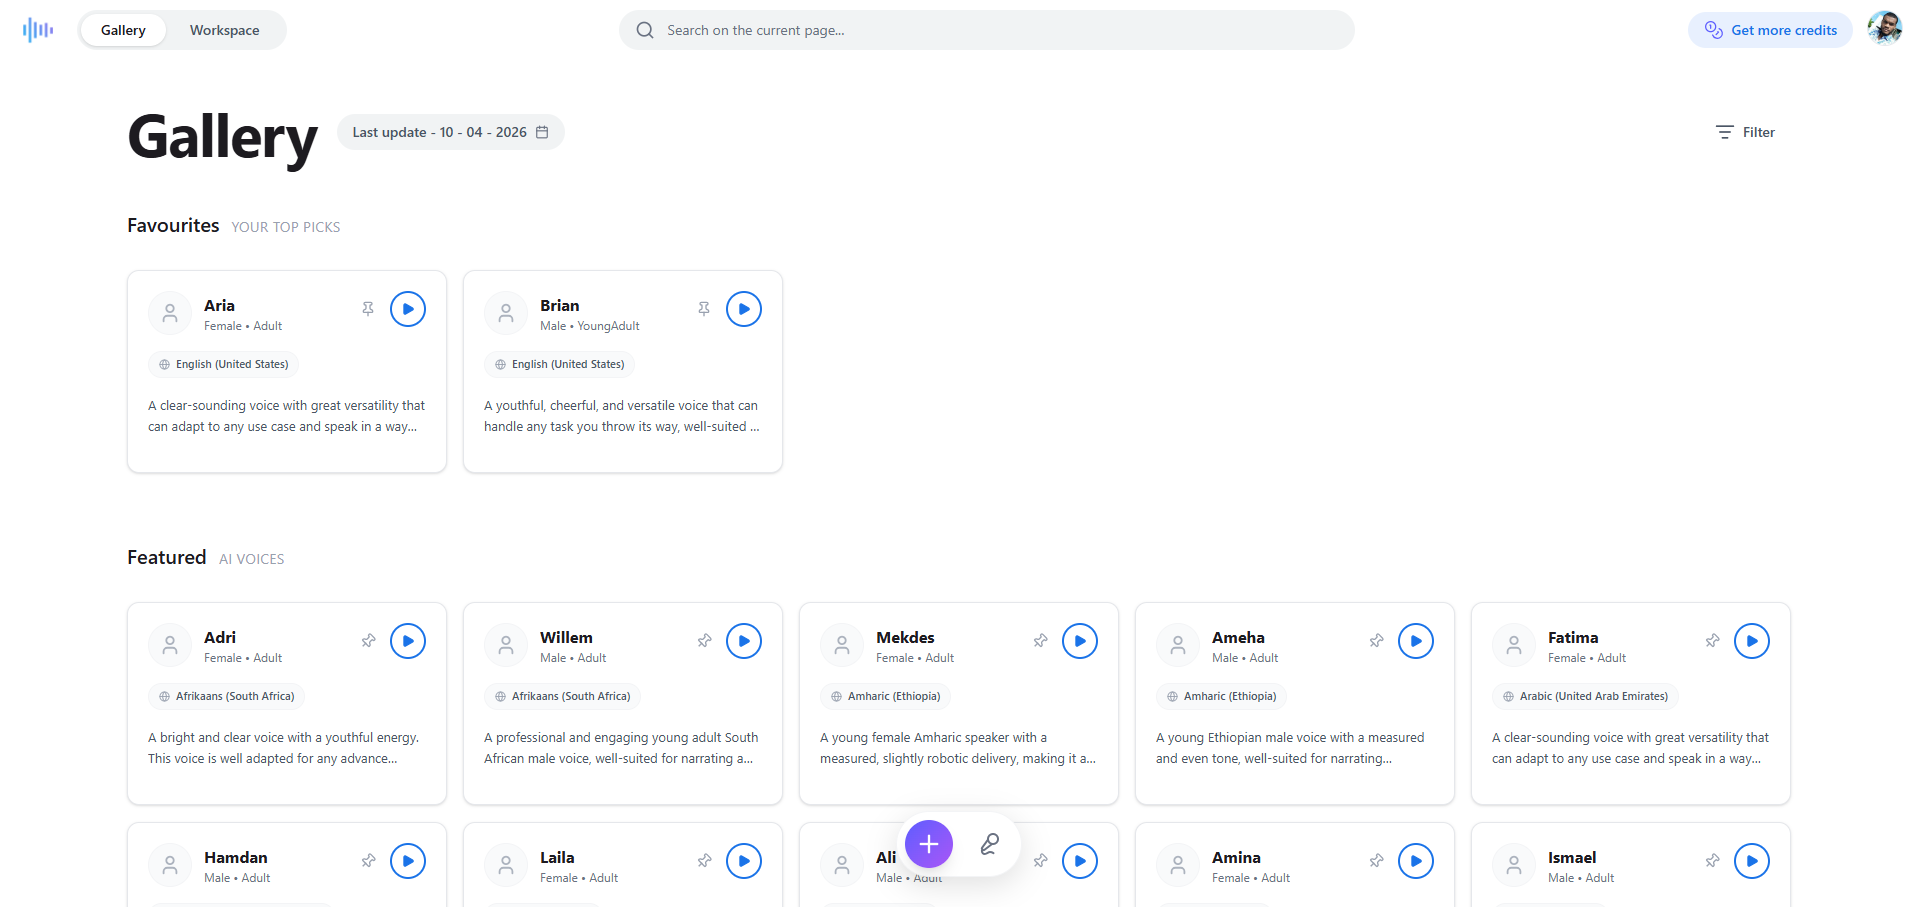This screenshot has width=1918, height=907.
Task: Pin the Fatima voice
Action: point(1712,641)
